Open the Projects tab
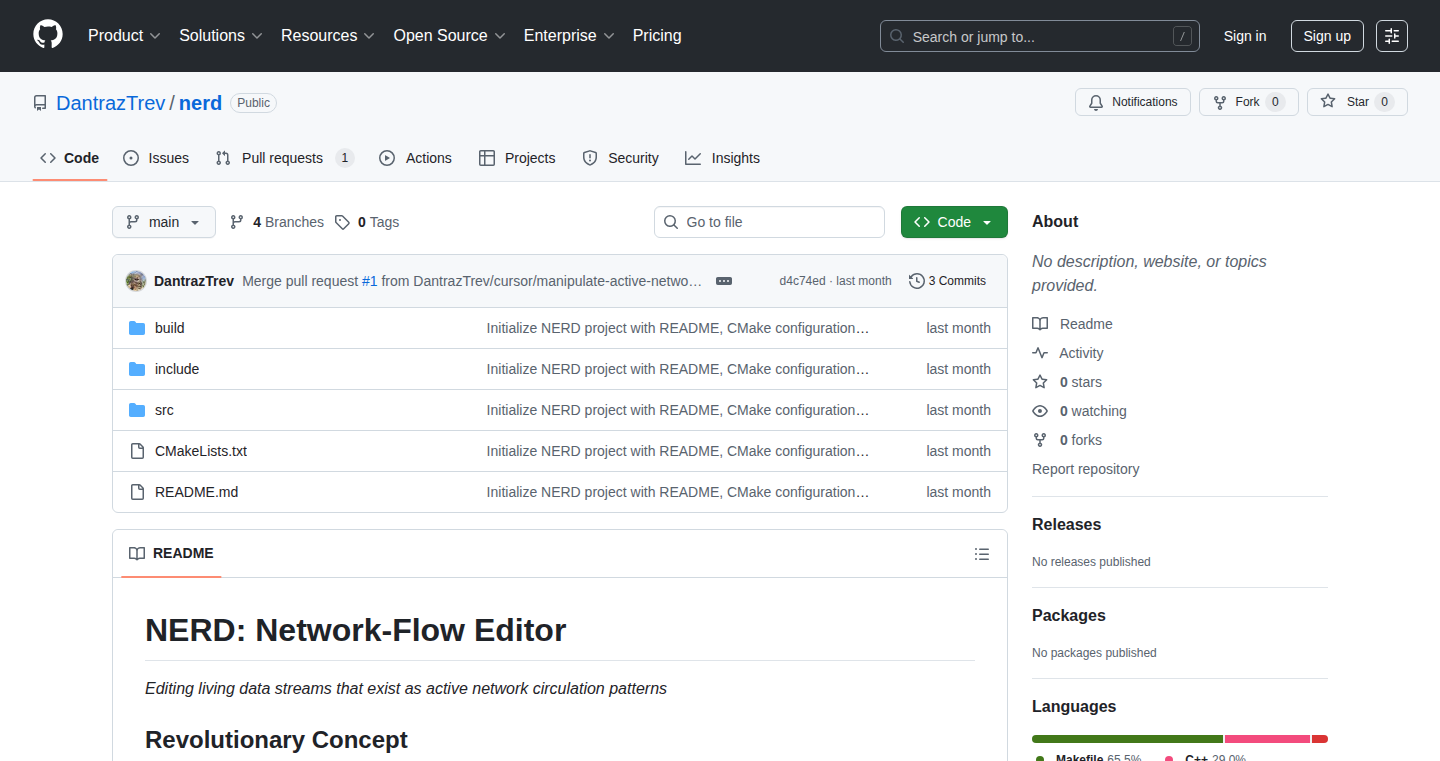Screen dimensions: 1440x761 click(x=517, y=158)
